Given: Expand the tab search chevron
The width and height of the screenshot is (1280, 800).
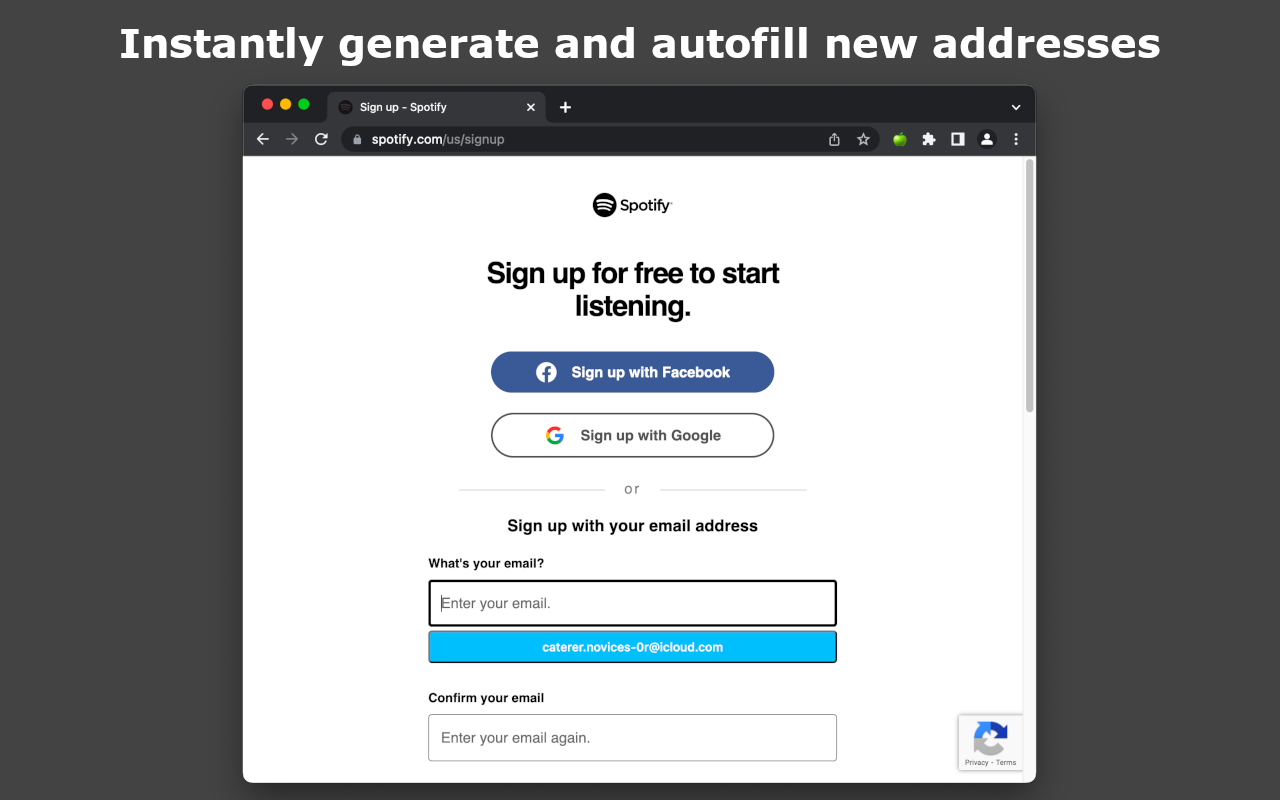Looking at the screenshot, I should [x=1016, y=107].
